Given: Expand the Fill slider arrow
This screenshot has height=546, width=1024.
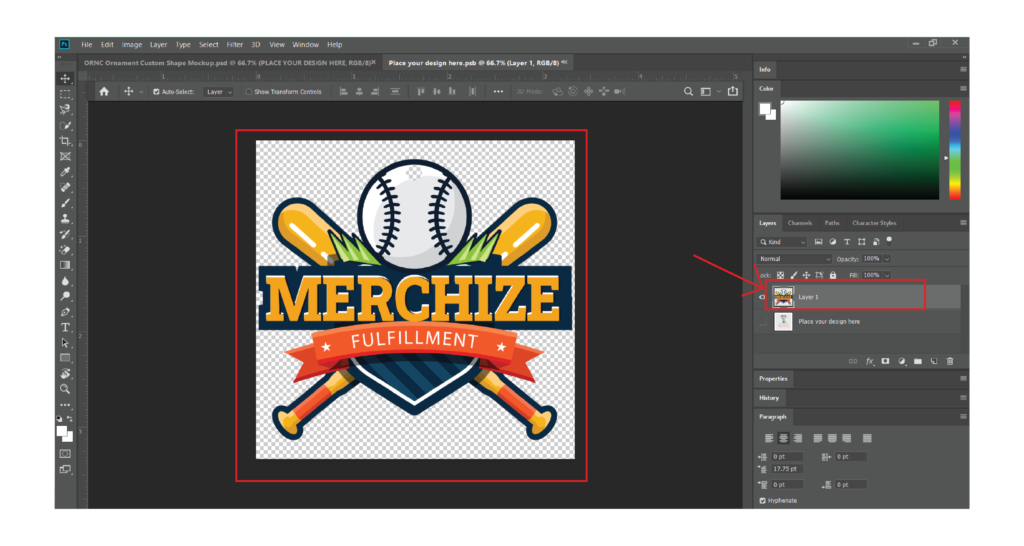Looking at the screenshot, I should click(x=887, y=276).
